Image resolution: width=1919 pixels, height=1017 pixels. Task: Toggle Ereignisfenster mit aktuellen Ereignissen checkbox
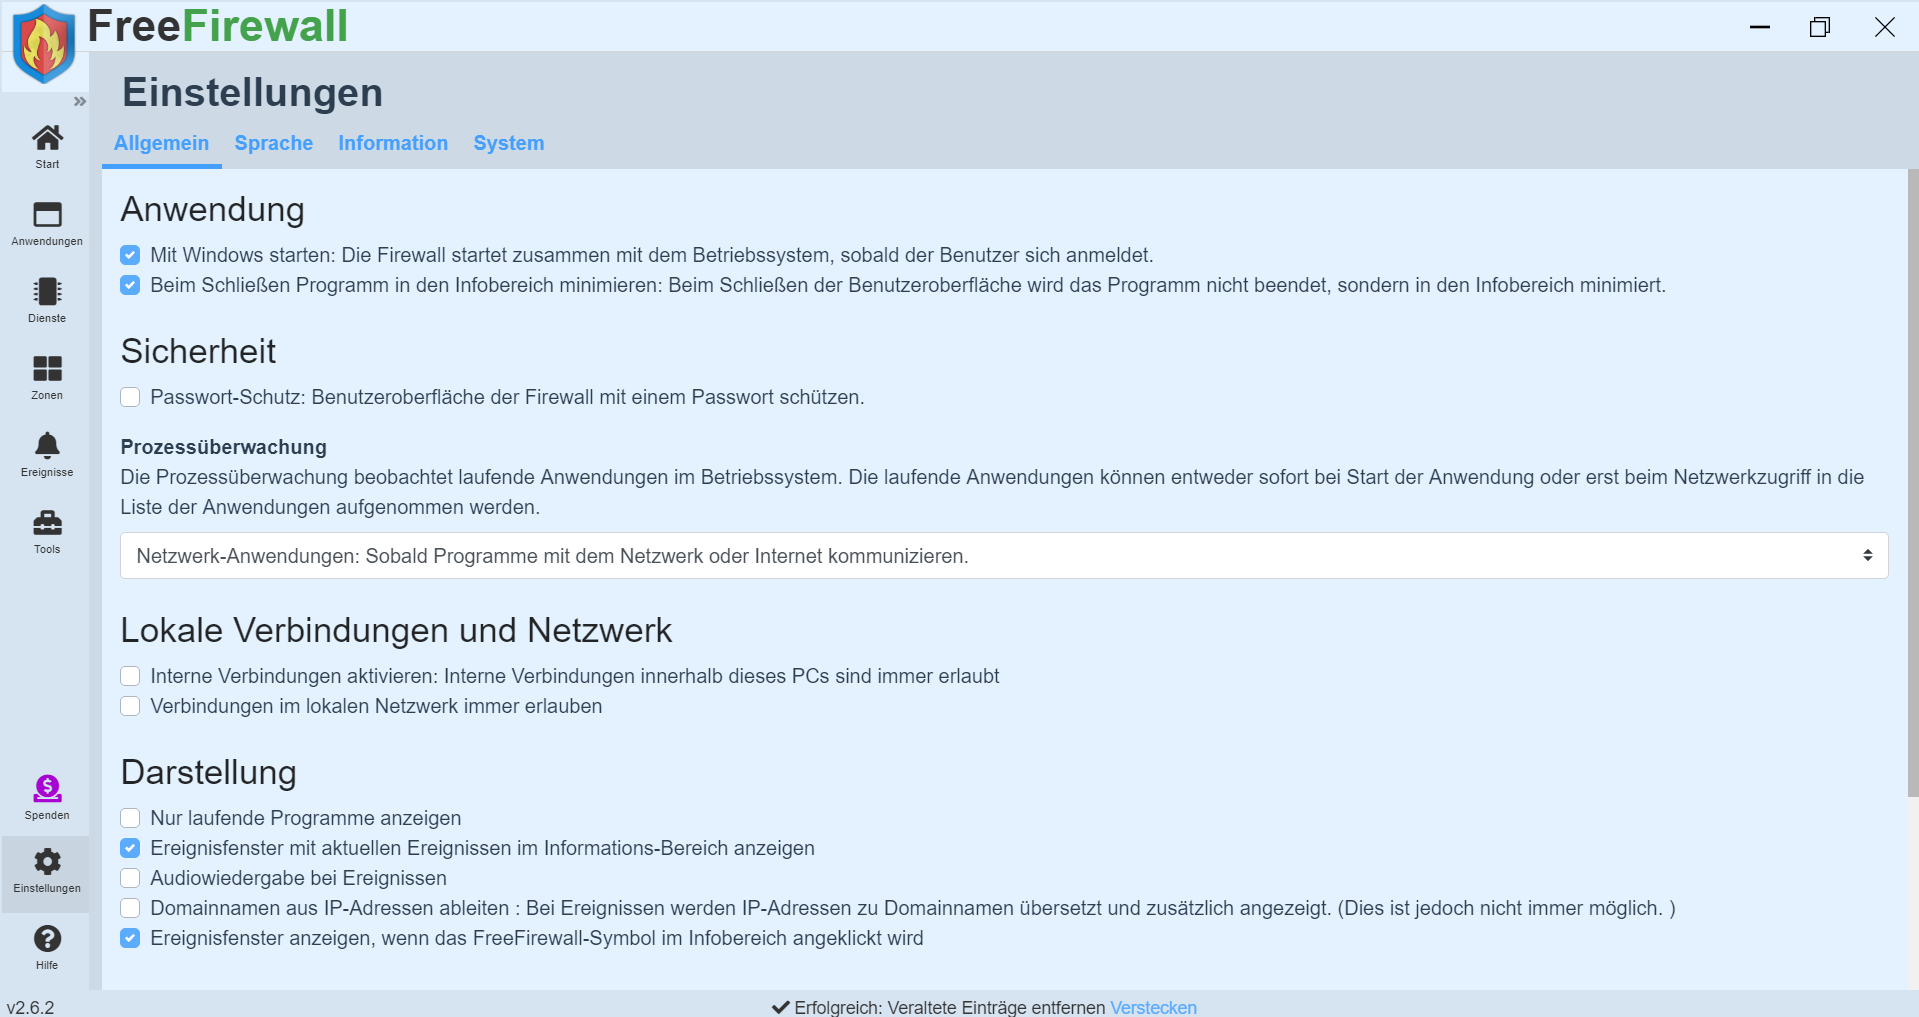(130, 848)
